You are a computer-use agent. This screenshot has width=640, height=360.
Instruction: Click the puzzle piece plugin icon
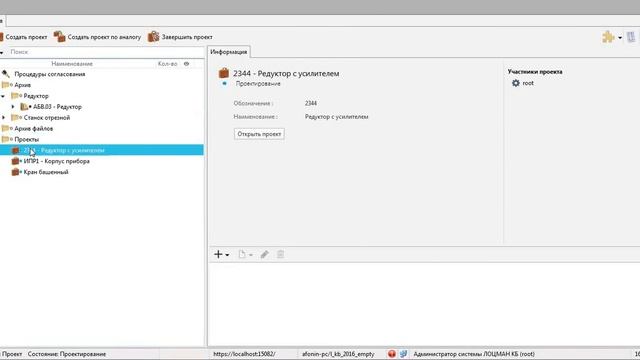[608, 37]
